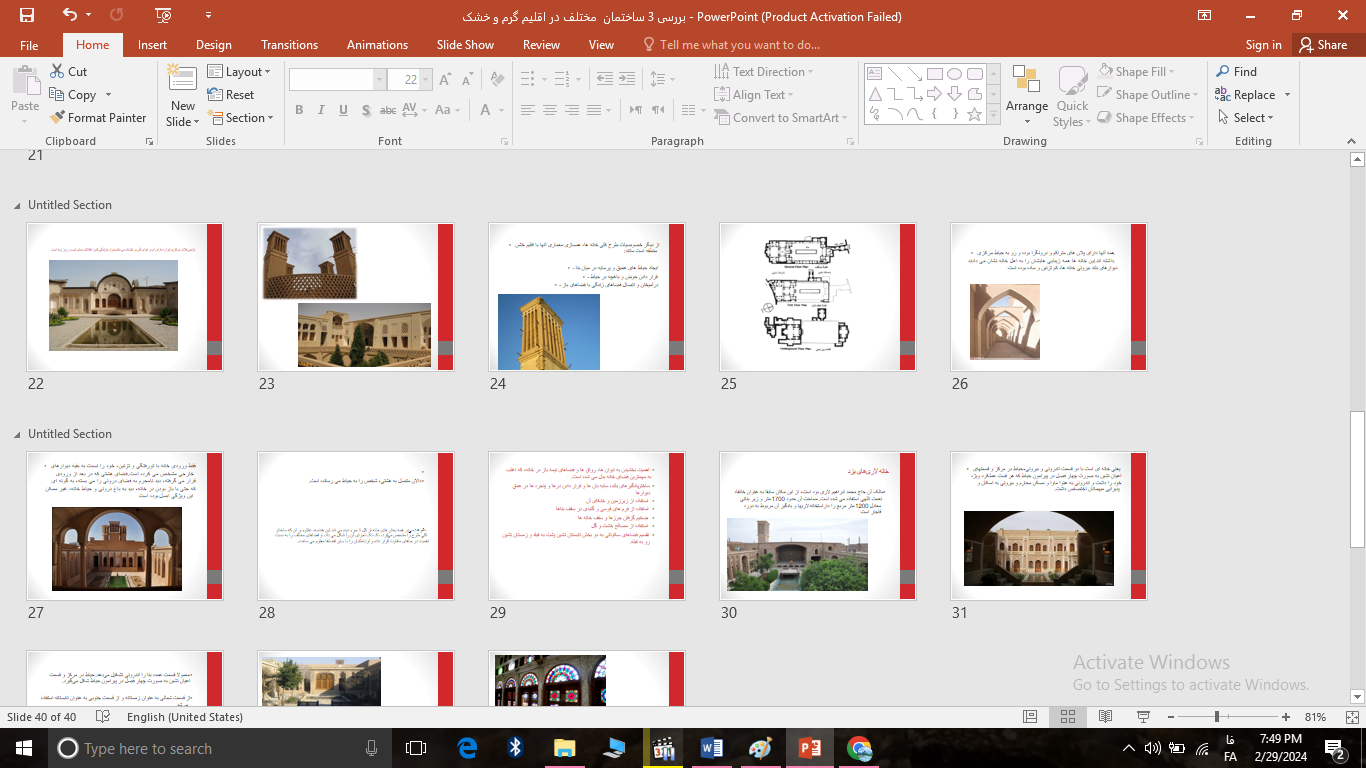This screenshot has width=1366, height=768.
Task: Click the Undo arrow icon
Action: (x=69, y=16)
